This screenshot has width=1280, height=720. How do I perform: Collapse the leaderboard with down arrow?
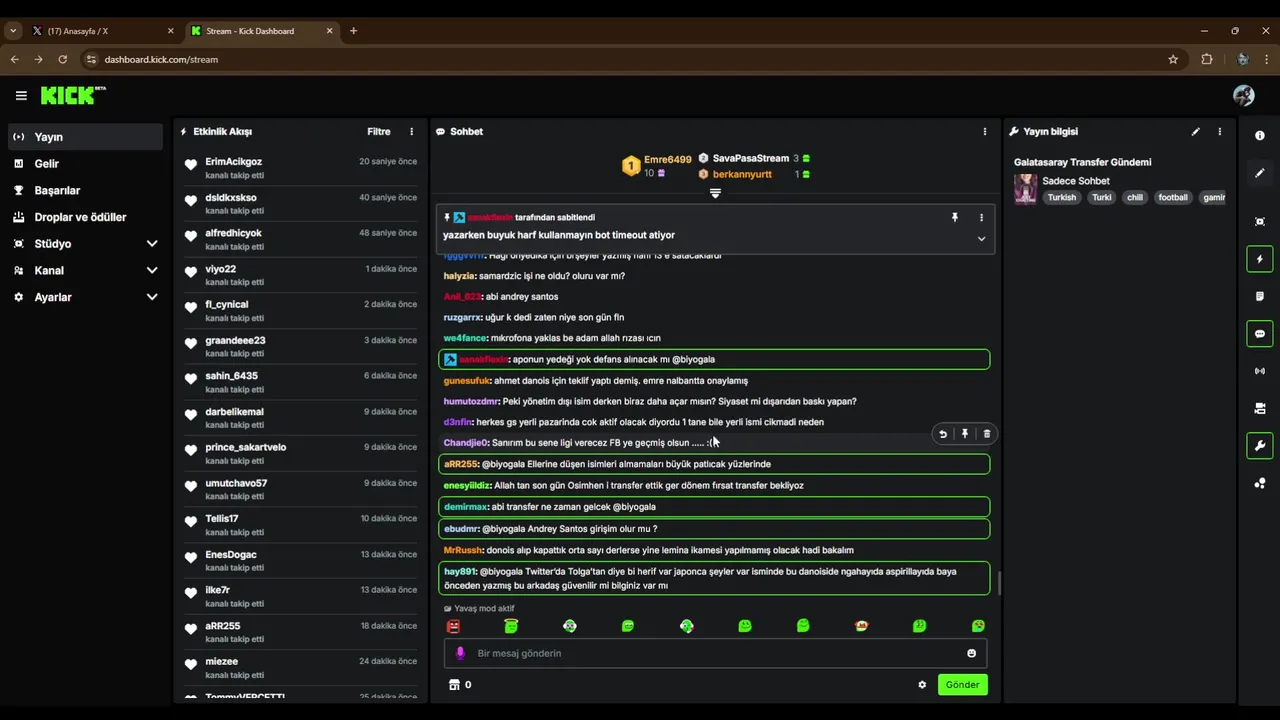click(x=715, y=193)
